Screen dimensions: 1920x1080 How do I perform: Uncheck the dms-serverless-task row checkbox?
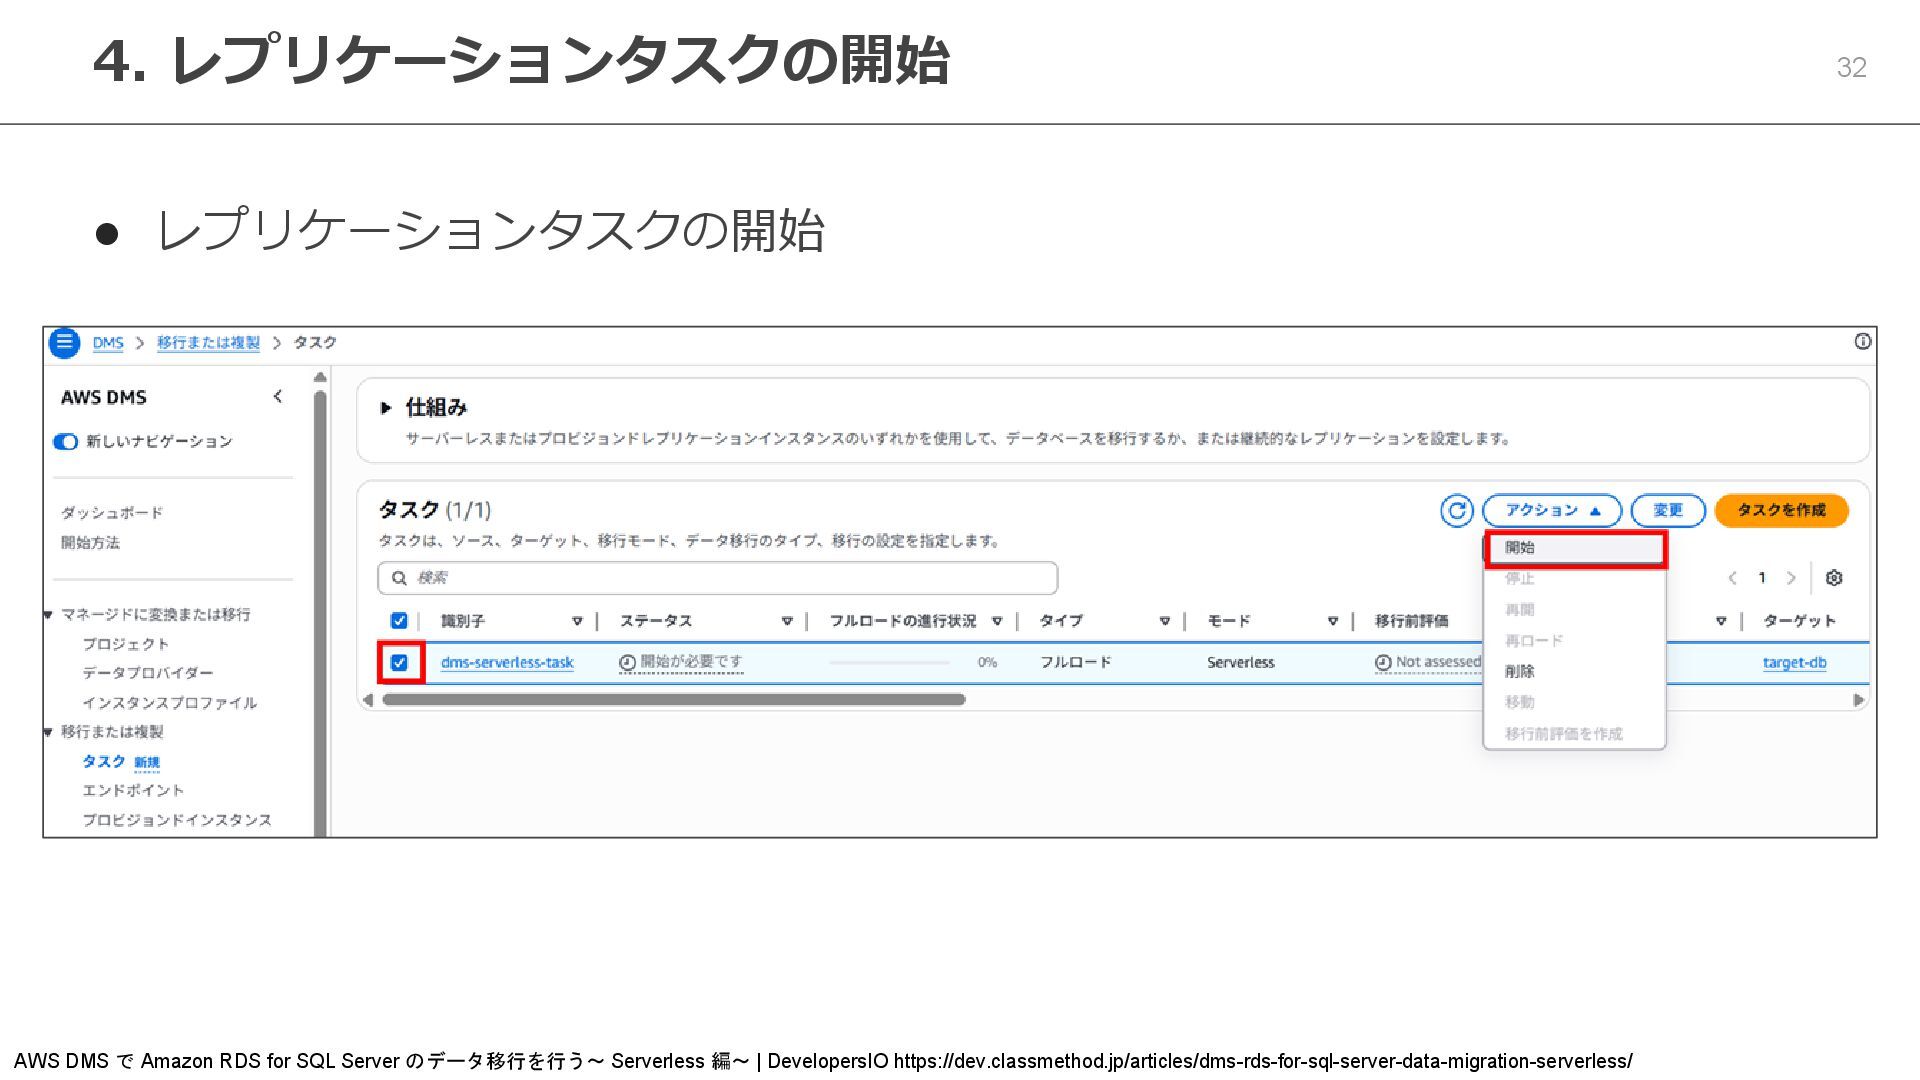pos(400,662)
